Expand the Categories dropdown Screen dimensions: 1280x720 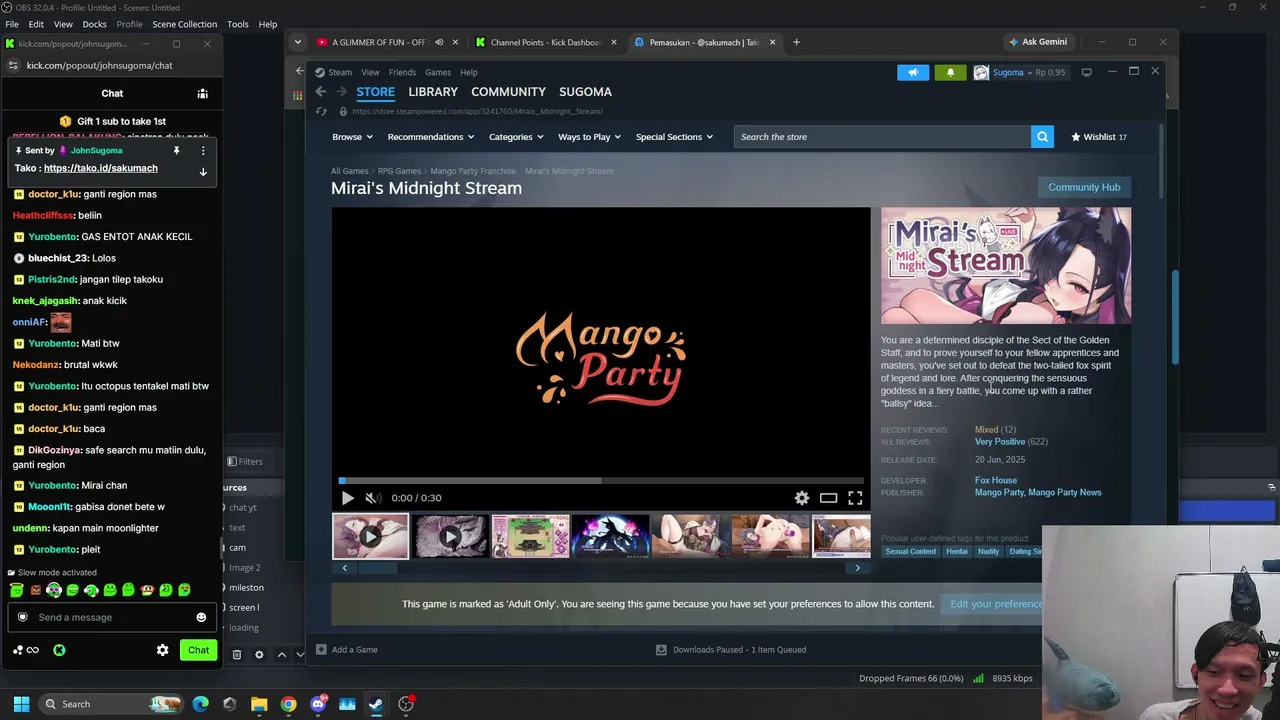tap(516, 137)
